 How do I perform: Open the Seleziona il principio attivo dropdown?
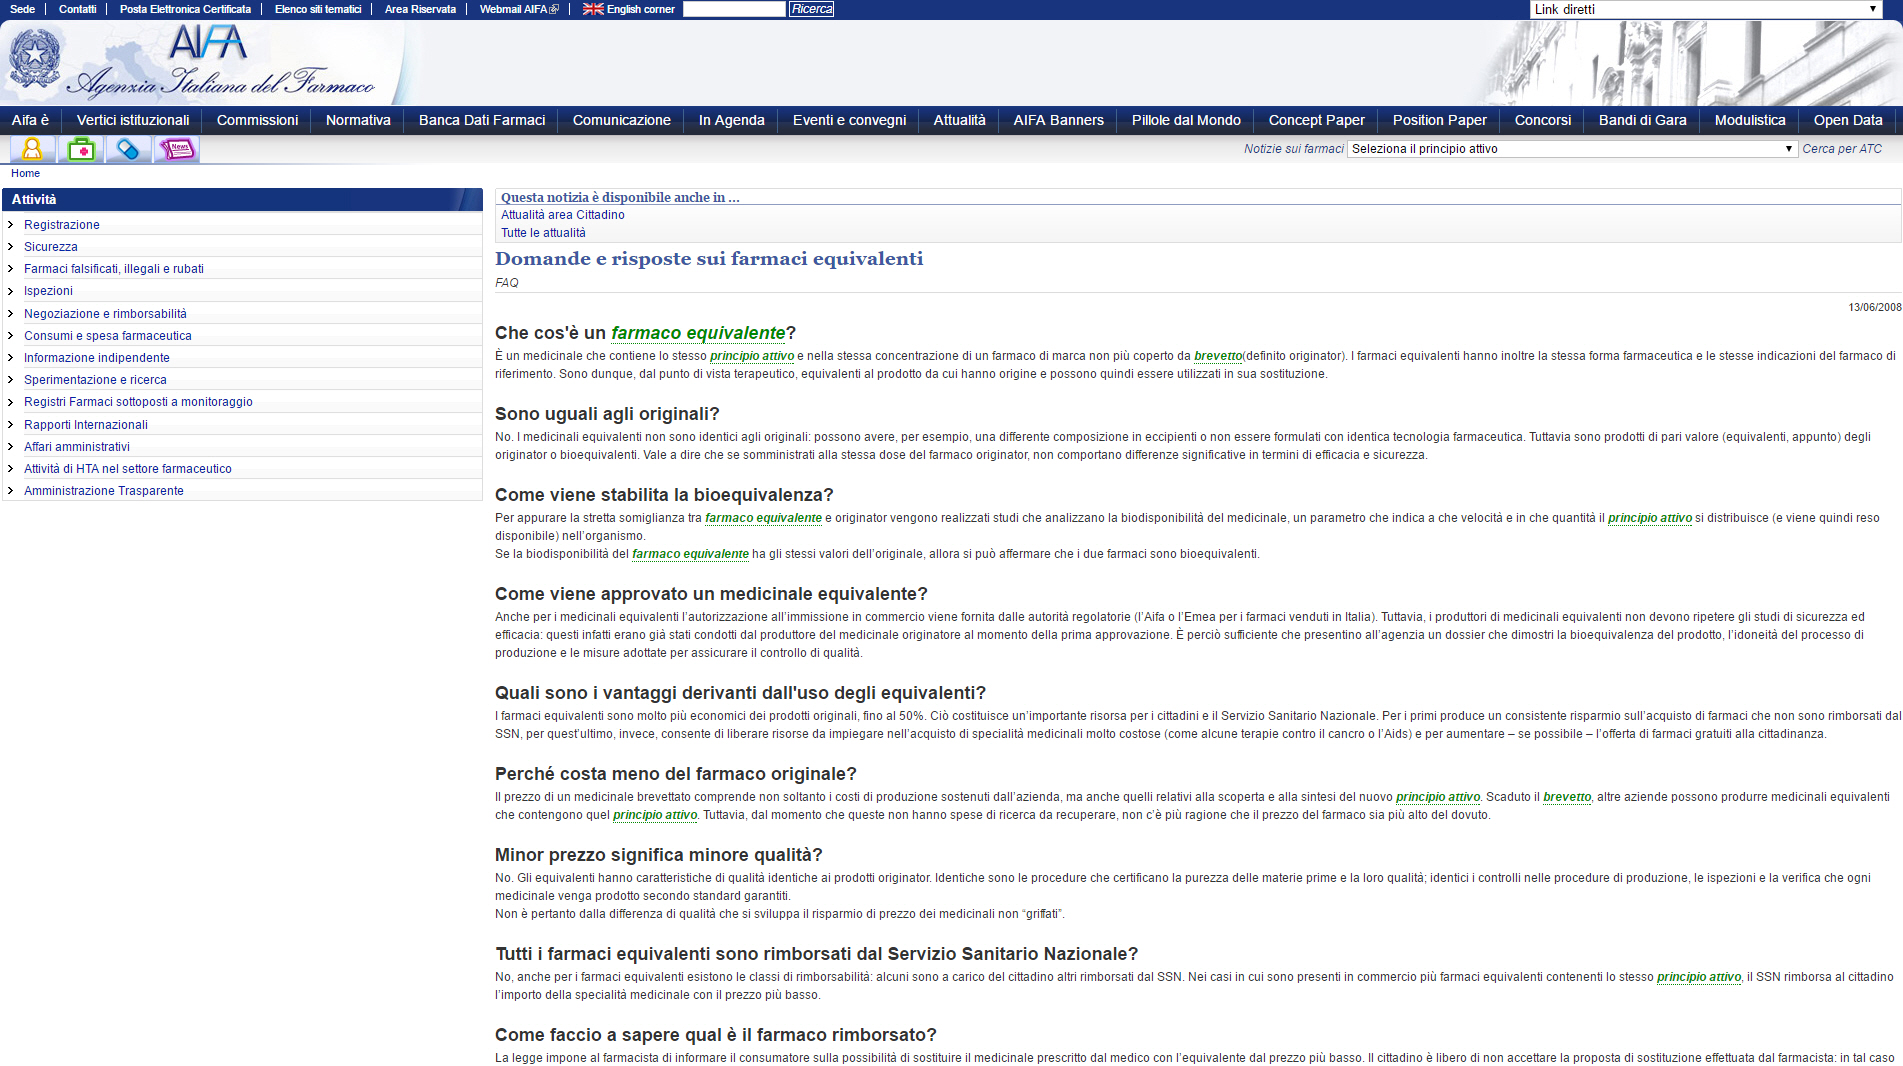click(1572, 149)
